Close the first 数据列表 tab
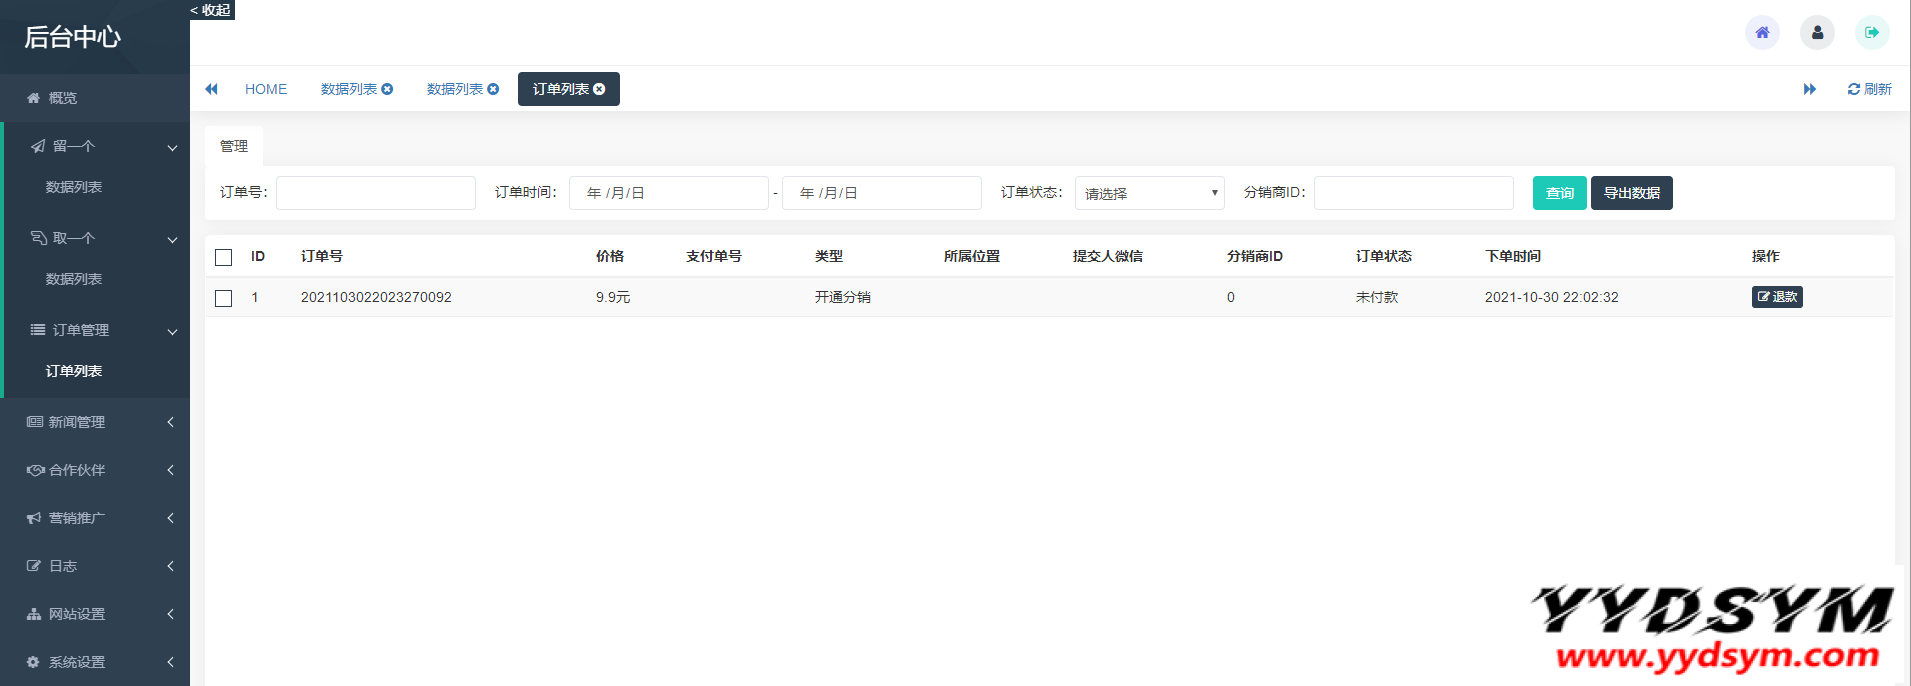1911x686 pixels. click(387, 89)
